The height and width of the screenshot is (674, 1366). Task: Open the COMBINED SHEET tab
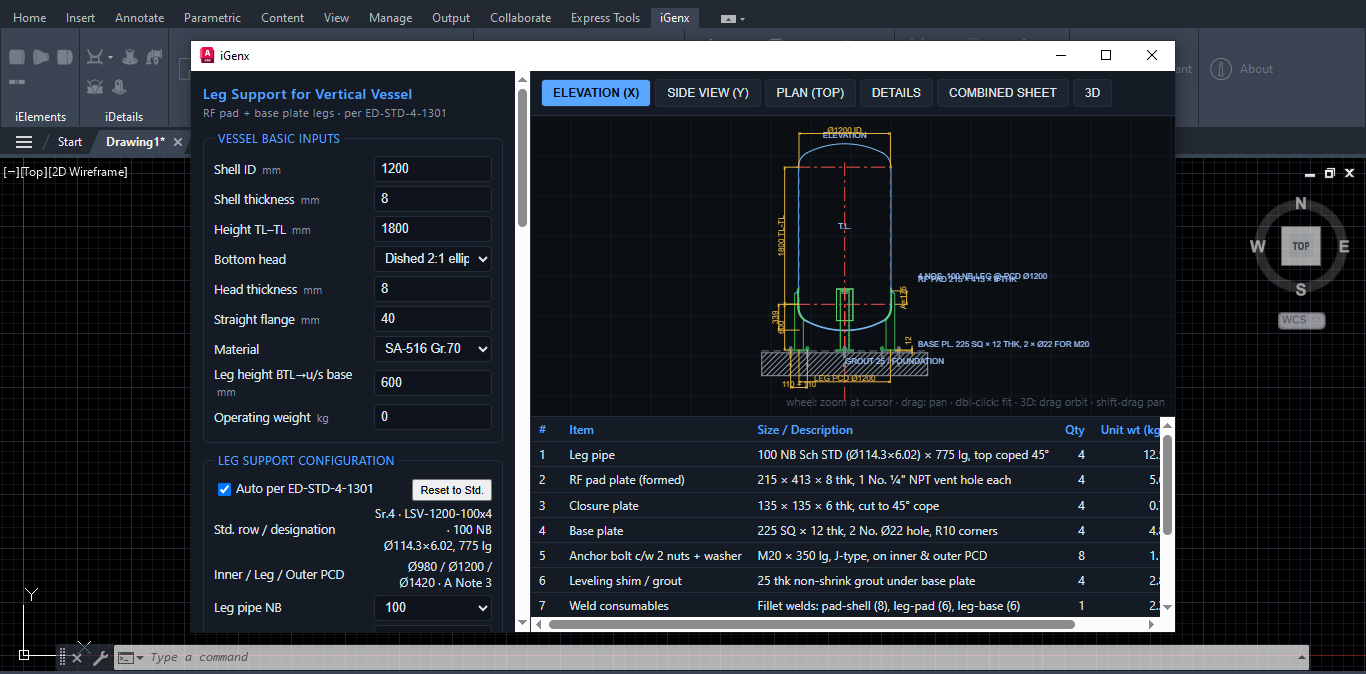tap(1003, 93)
